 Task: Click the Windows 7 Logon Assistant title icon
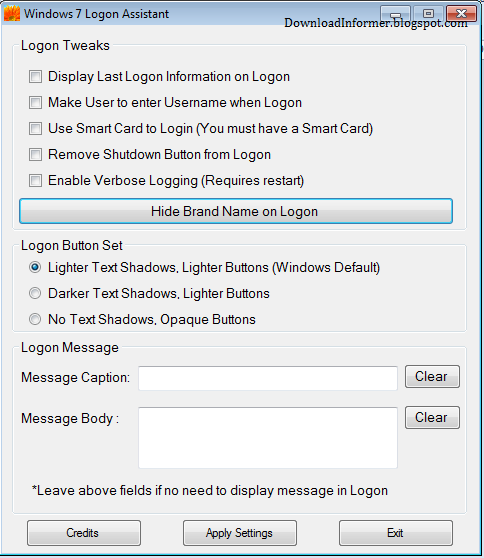(x=12, y=14)
